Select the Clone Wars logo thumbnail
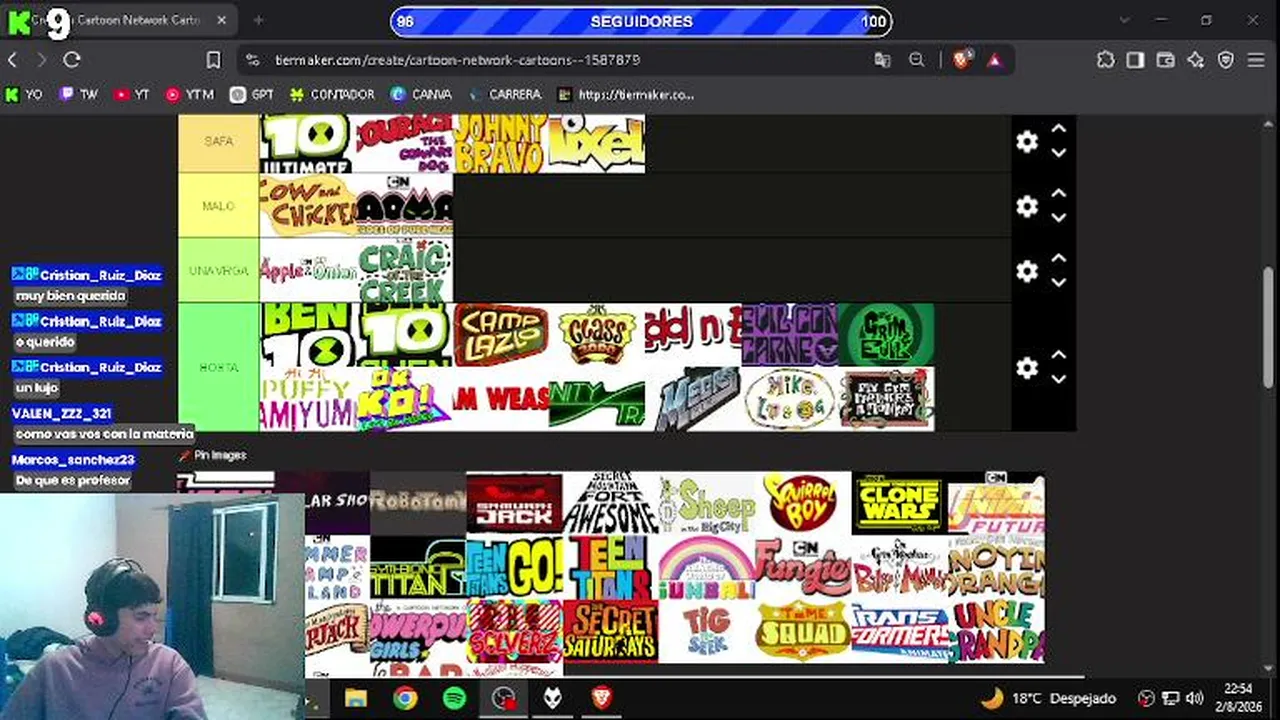This screenshot has height=720, width=1280. click(x=899, y=503)
